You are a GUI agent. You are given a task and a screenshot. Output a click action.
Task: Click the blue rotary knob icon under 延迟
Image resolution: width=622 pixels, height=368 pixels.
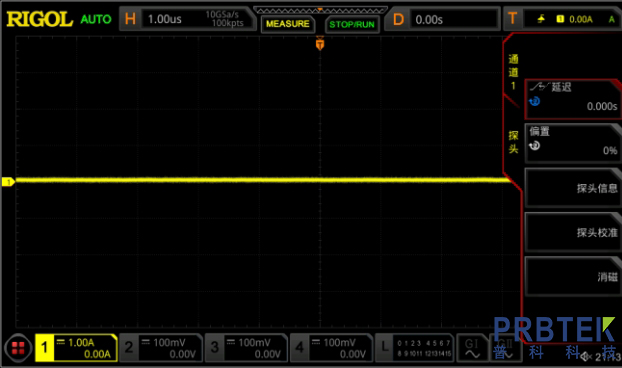click(535, 102)
